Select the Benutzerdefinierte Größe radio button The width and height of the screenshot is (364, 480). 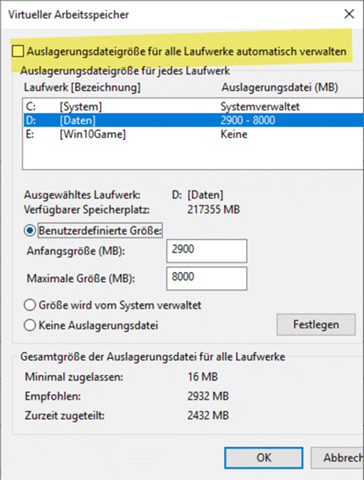pyautogui.click(x=30, y=231)
